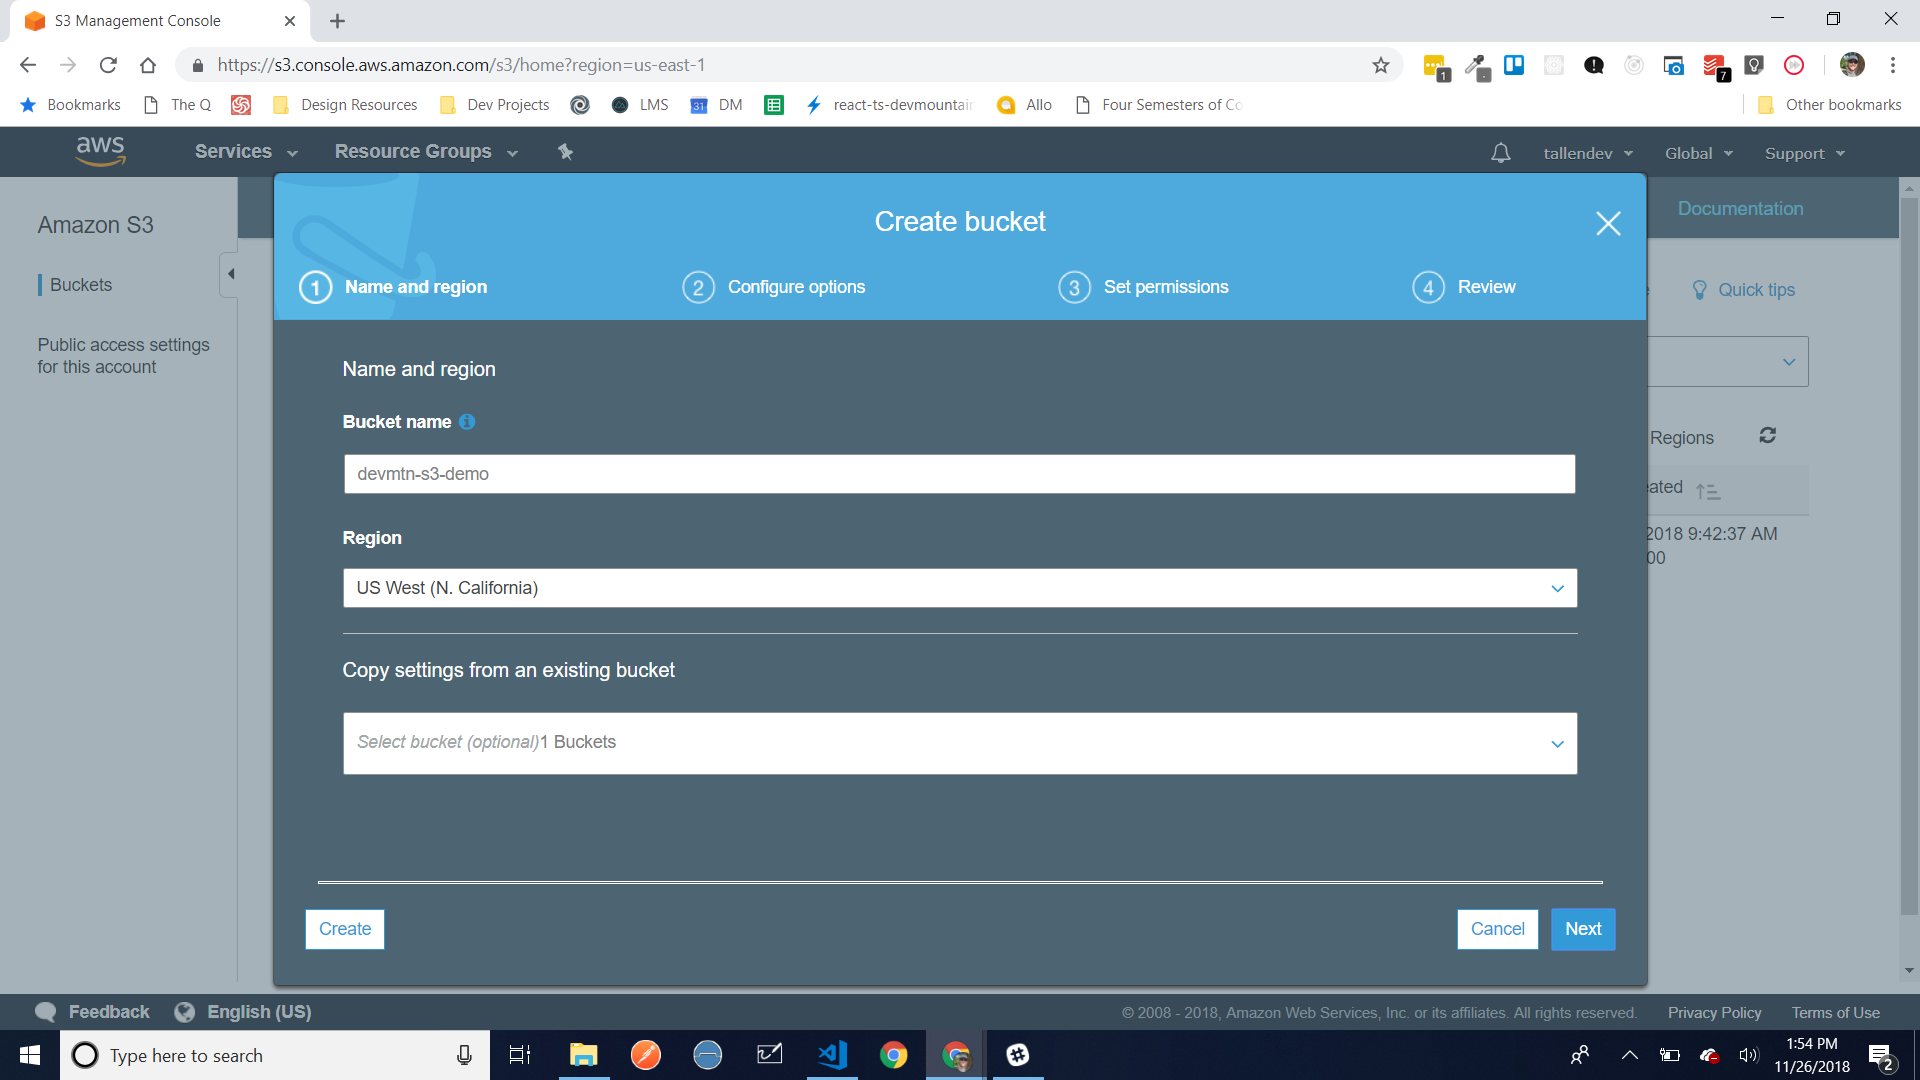Open the Select bucket optional dropdown

[959, 743]
